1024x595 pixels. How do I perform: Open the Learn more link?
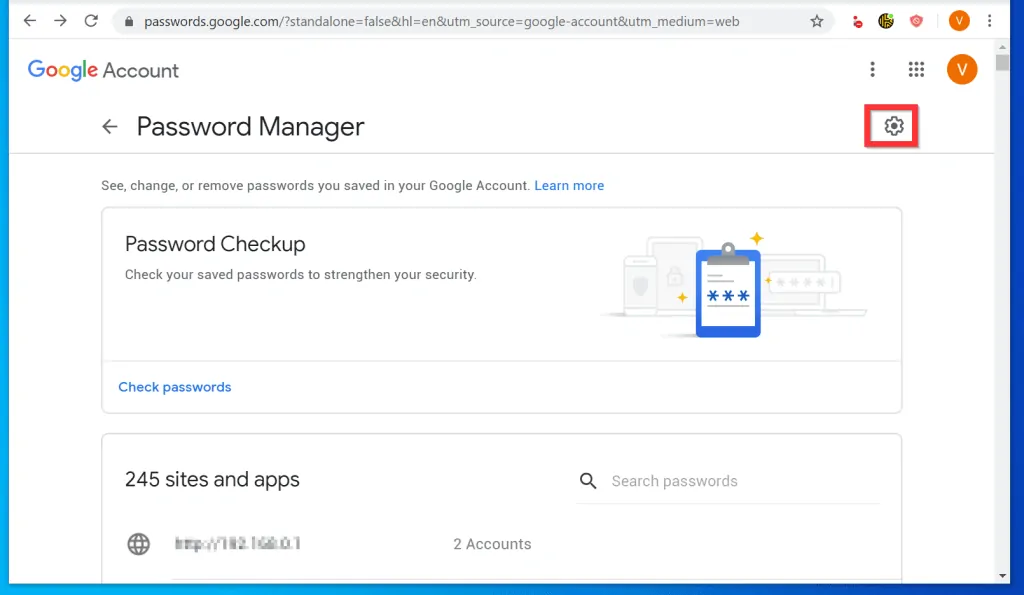pyautogui.click(x=569, y=185)
